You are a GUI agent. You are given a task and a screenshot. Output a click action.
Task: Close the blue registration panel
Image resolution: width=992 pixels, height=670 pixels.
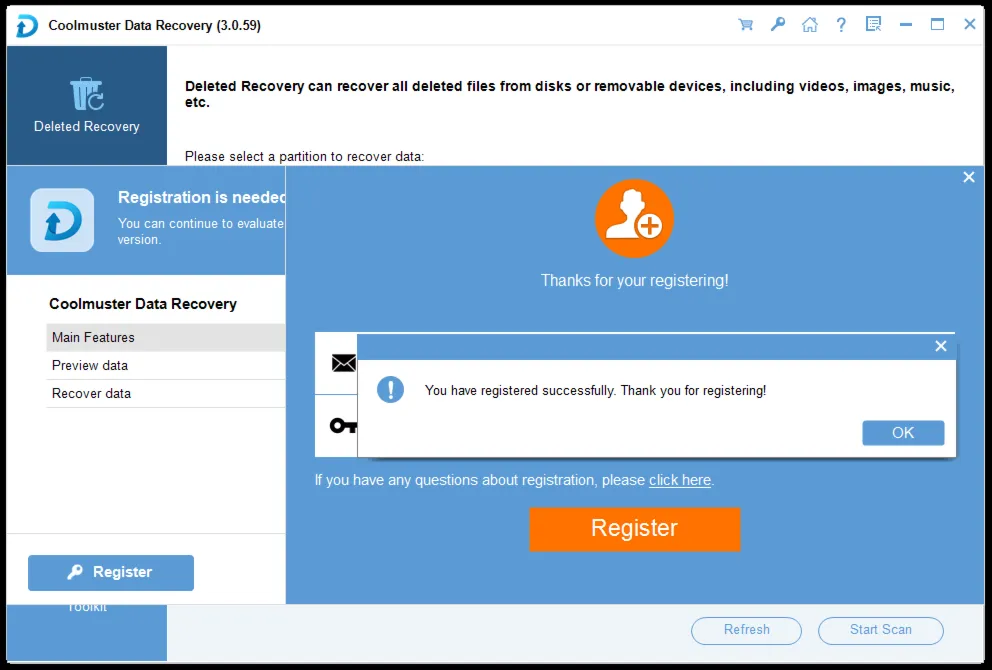coord(969,177)
